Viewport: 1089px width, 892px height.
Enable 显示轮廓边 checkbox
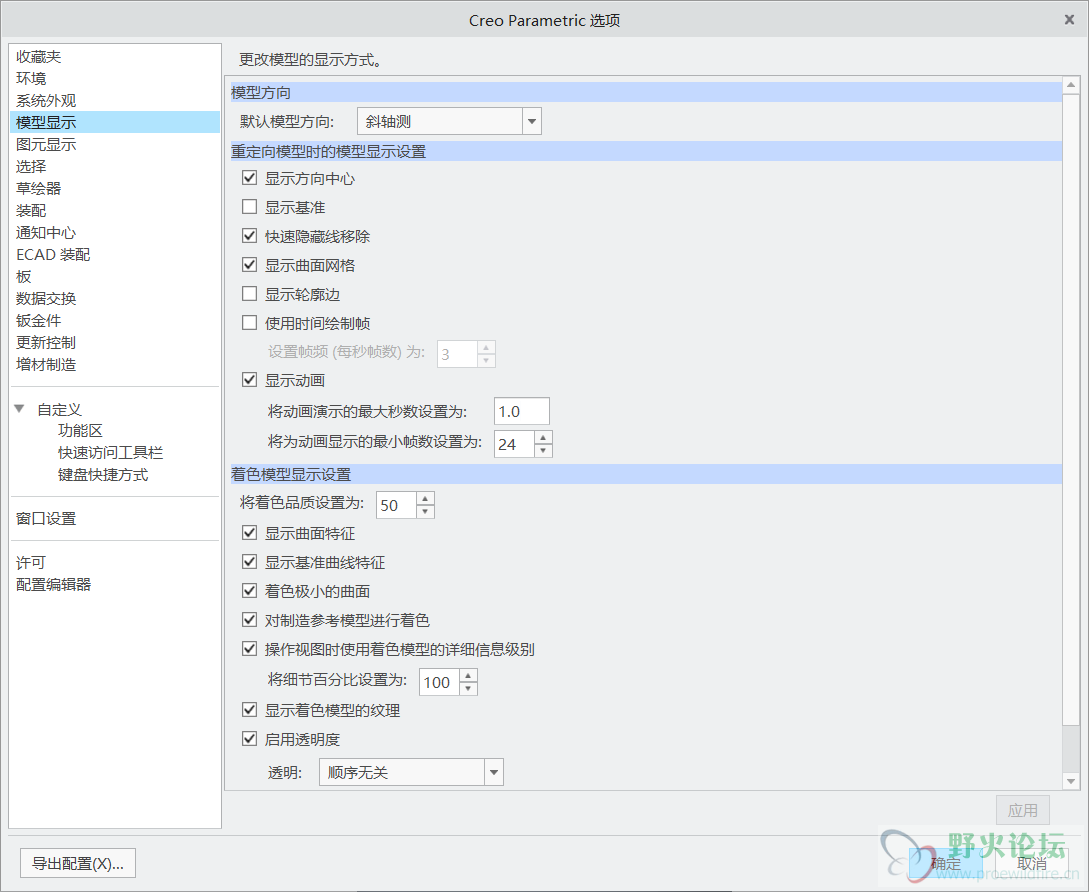point(249,294)
